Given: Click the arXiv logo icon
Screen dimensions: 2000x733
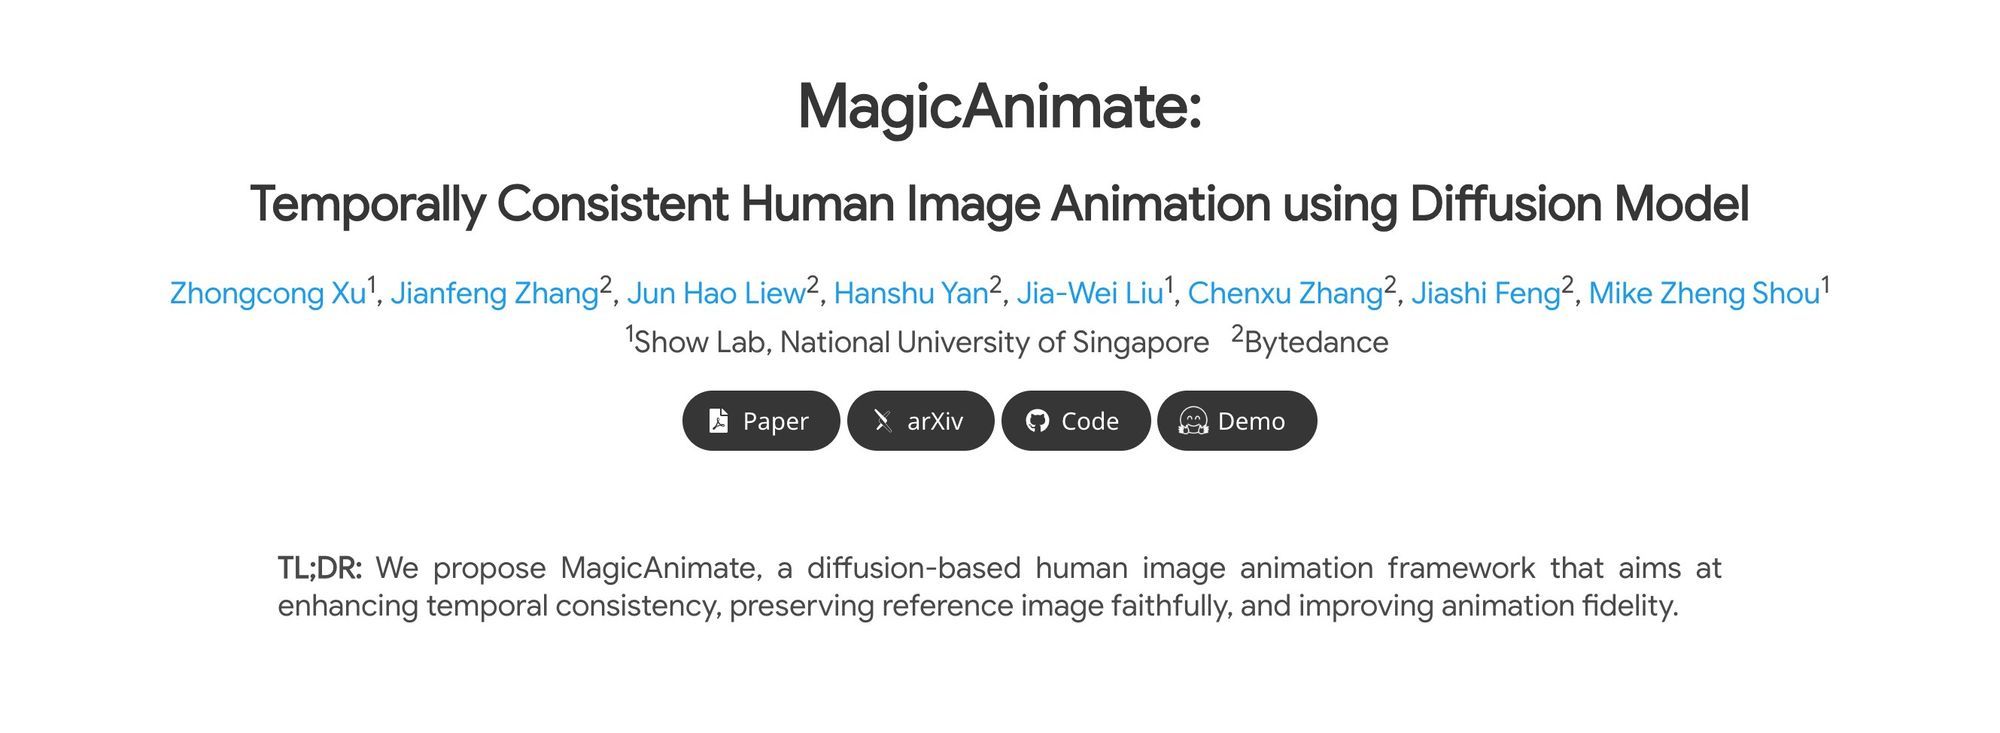Looking at the screenshot, I should click(x=882, y=421).
